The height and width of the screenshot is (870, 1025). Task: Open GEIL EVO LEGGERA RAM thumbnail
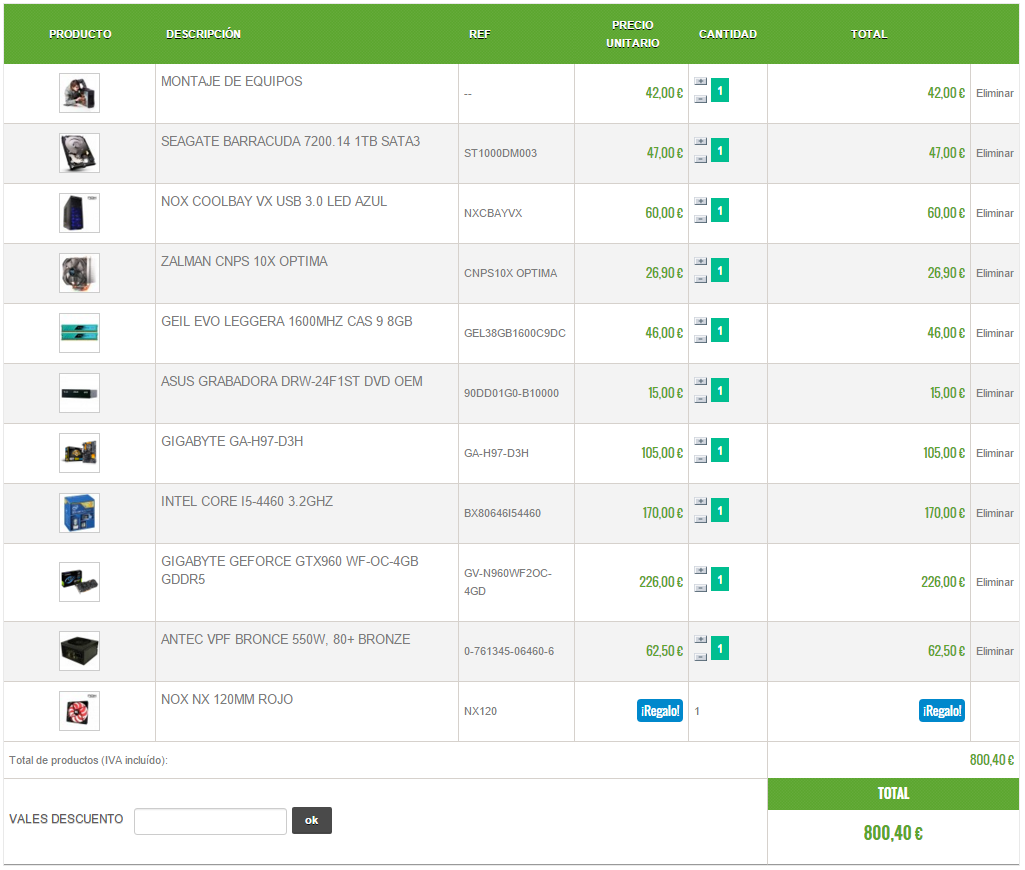[79, 333]
